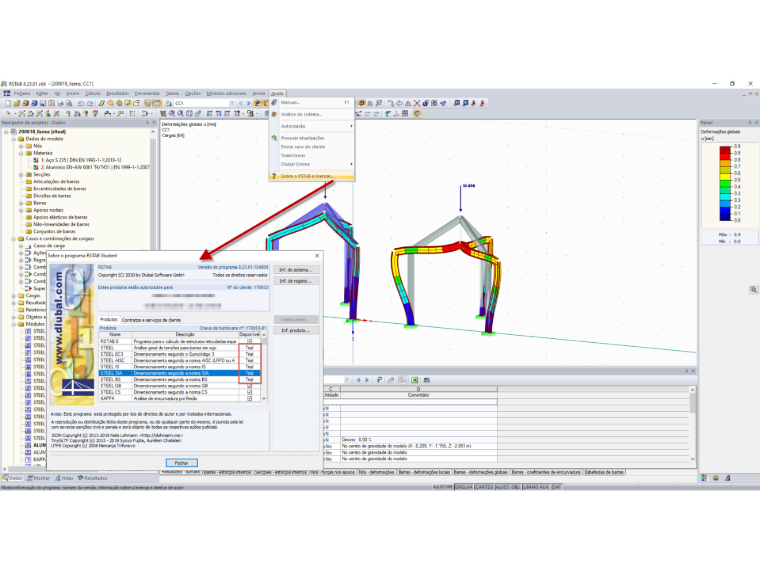Expand the Secções tree node

click(x=21, y=174)
